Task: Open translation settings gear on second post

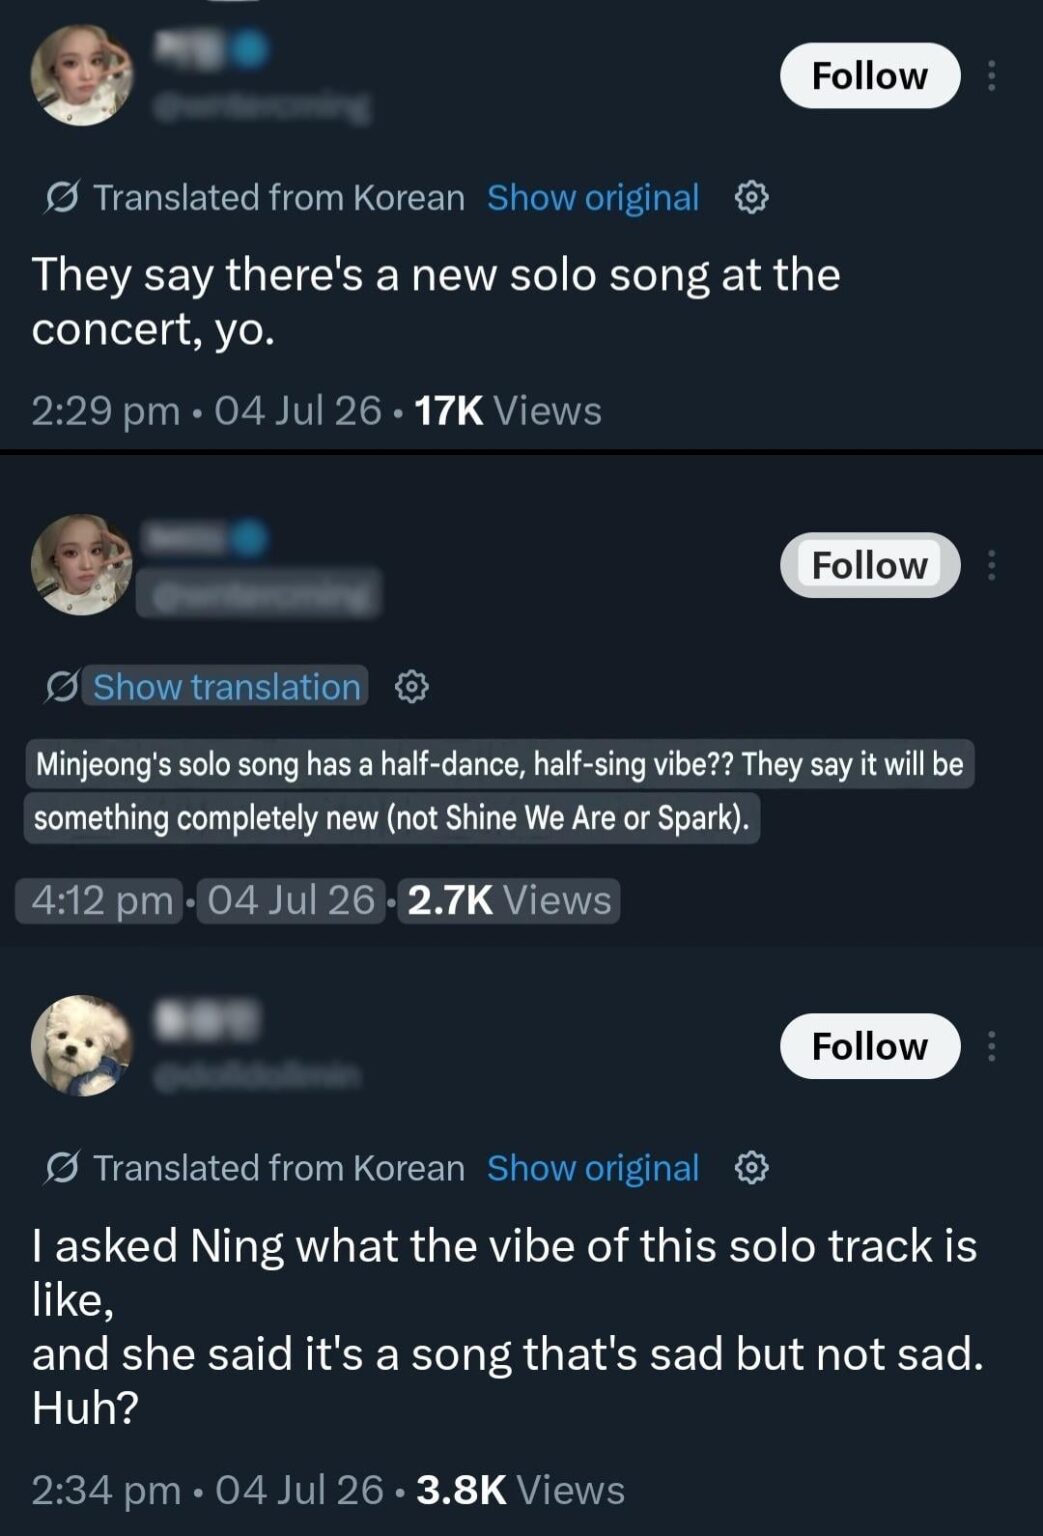Action: [412, 688]
